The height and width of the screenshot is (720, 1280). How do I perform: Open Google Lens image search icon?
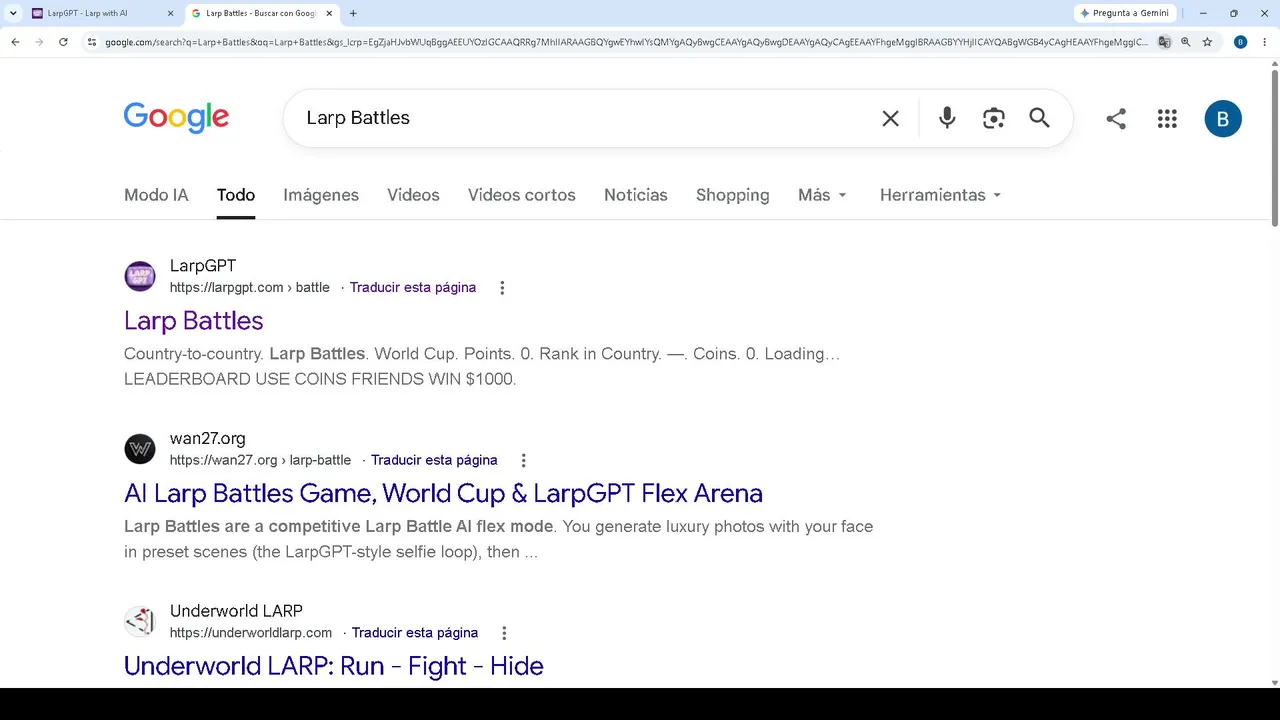tap(993, 118)
